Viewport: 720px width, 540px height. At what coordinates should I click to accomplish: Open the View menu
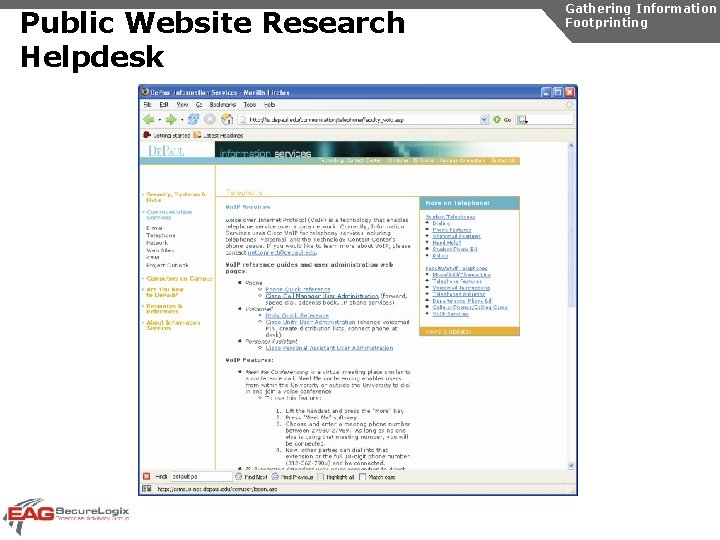point(182,105)
